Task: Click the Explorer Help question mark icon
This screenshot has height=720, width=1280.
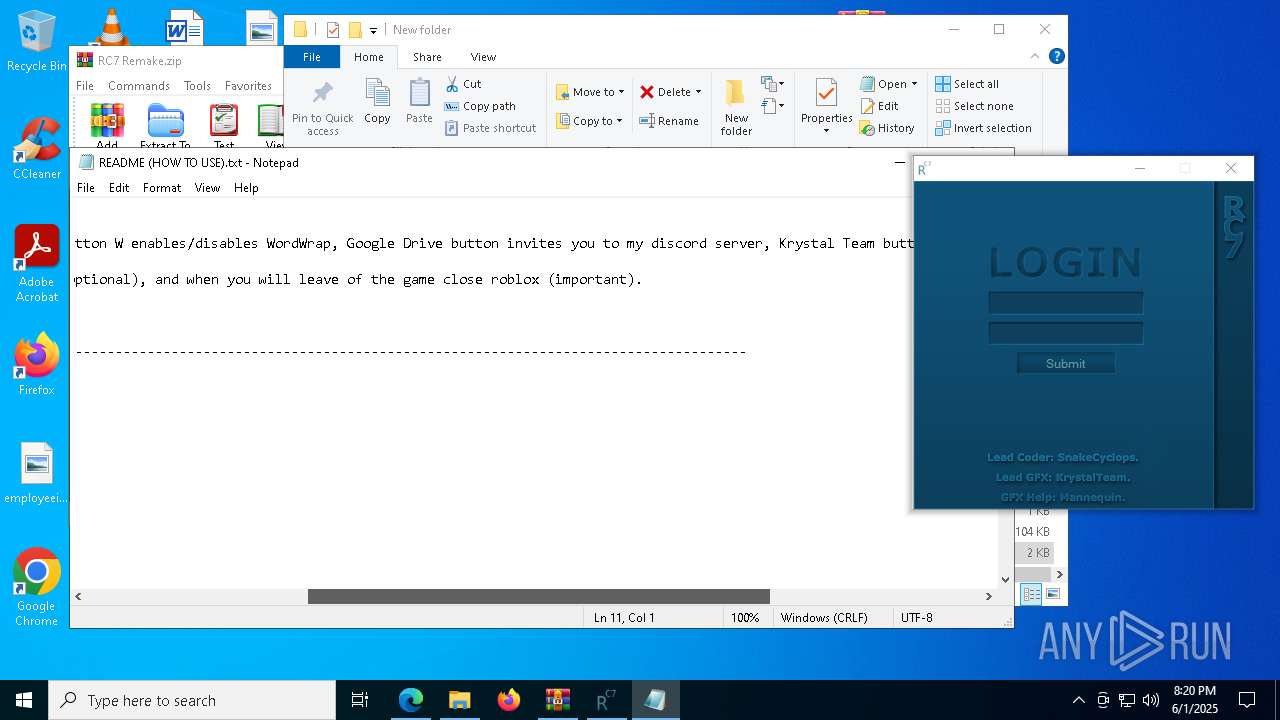Action: [1056, 57]
